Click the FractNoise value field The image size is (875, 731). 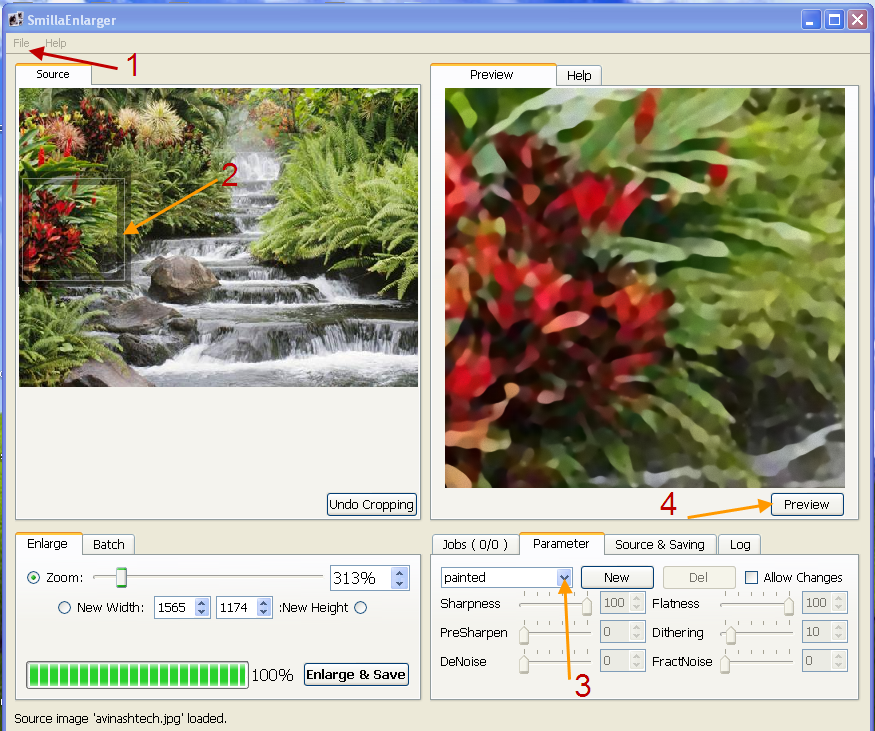(816, 661)
